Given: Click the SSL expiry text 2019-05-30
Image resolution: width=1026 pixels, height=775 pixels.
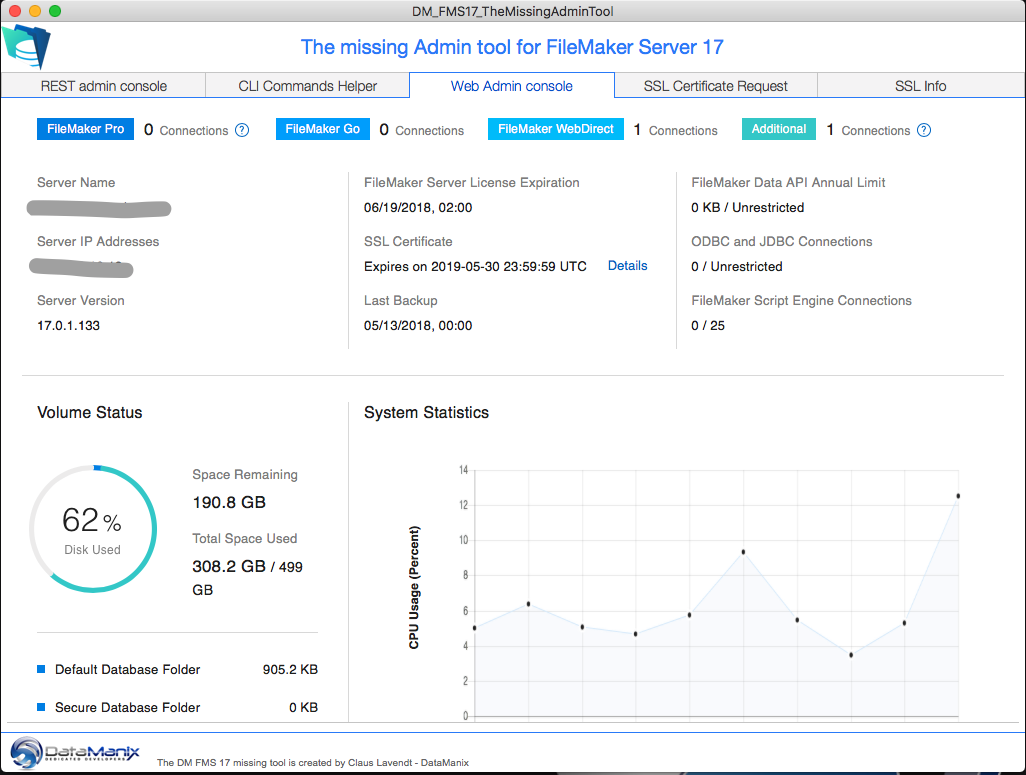Looking at the screenshot, I should pos(475,266).
